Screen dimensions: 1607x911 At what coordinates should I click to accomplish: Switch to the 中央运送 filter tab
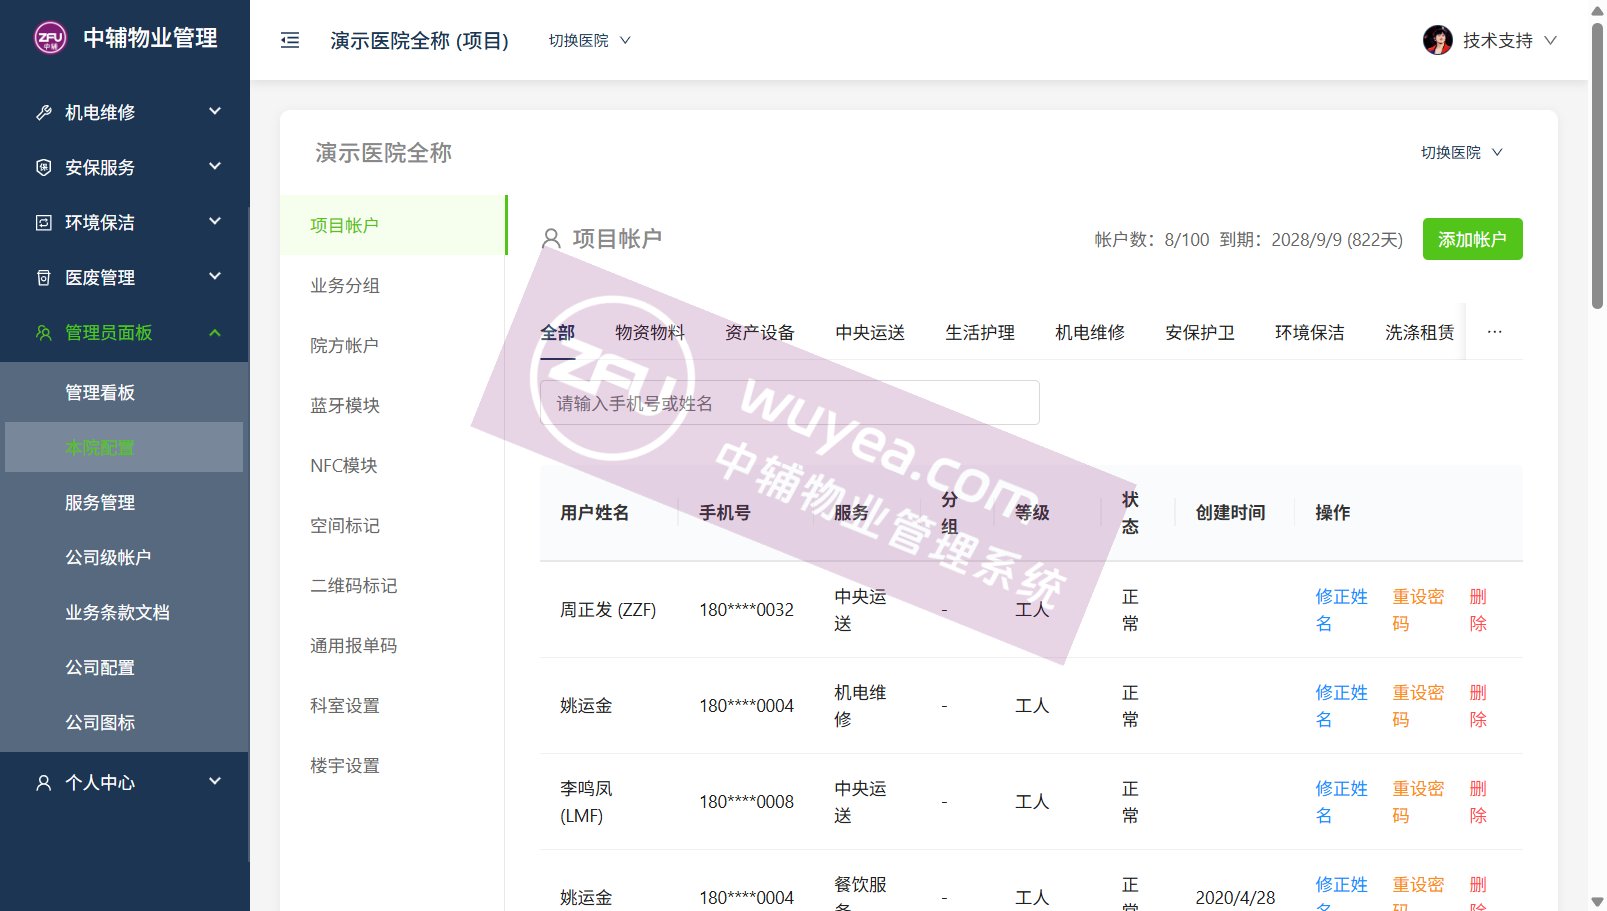[x=870, y=332]
